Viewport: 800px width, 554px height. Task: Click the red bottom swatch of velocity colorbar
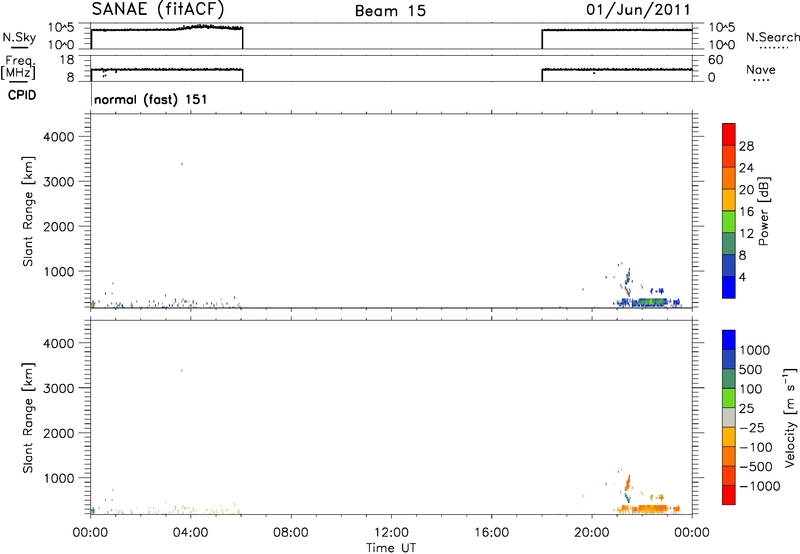coord(729,495)
